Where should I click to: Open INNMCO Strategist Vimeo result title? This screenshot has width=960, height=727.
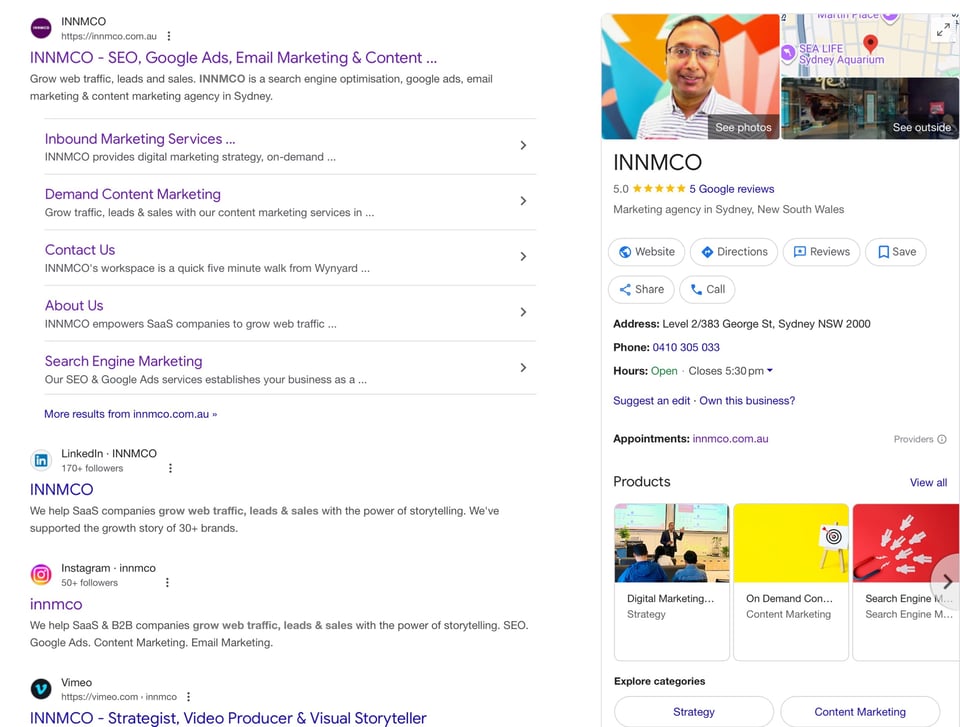(x=228, y=718)
